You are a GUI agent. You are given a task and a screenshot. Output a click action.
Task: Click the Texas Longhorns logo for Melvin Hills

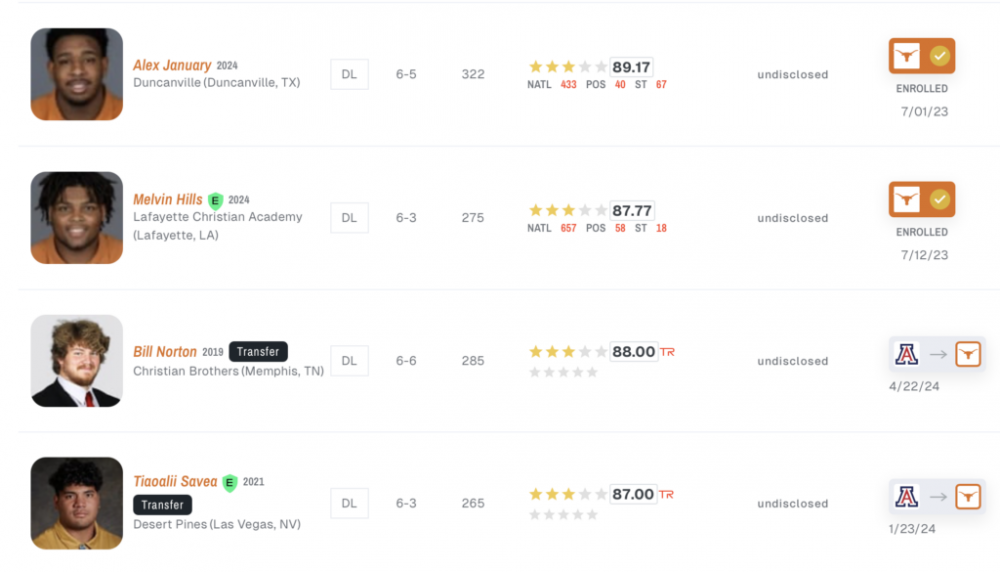(907, 200)
